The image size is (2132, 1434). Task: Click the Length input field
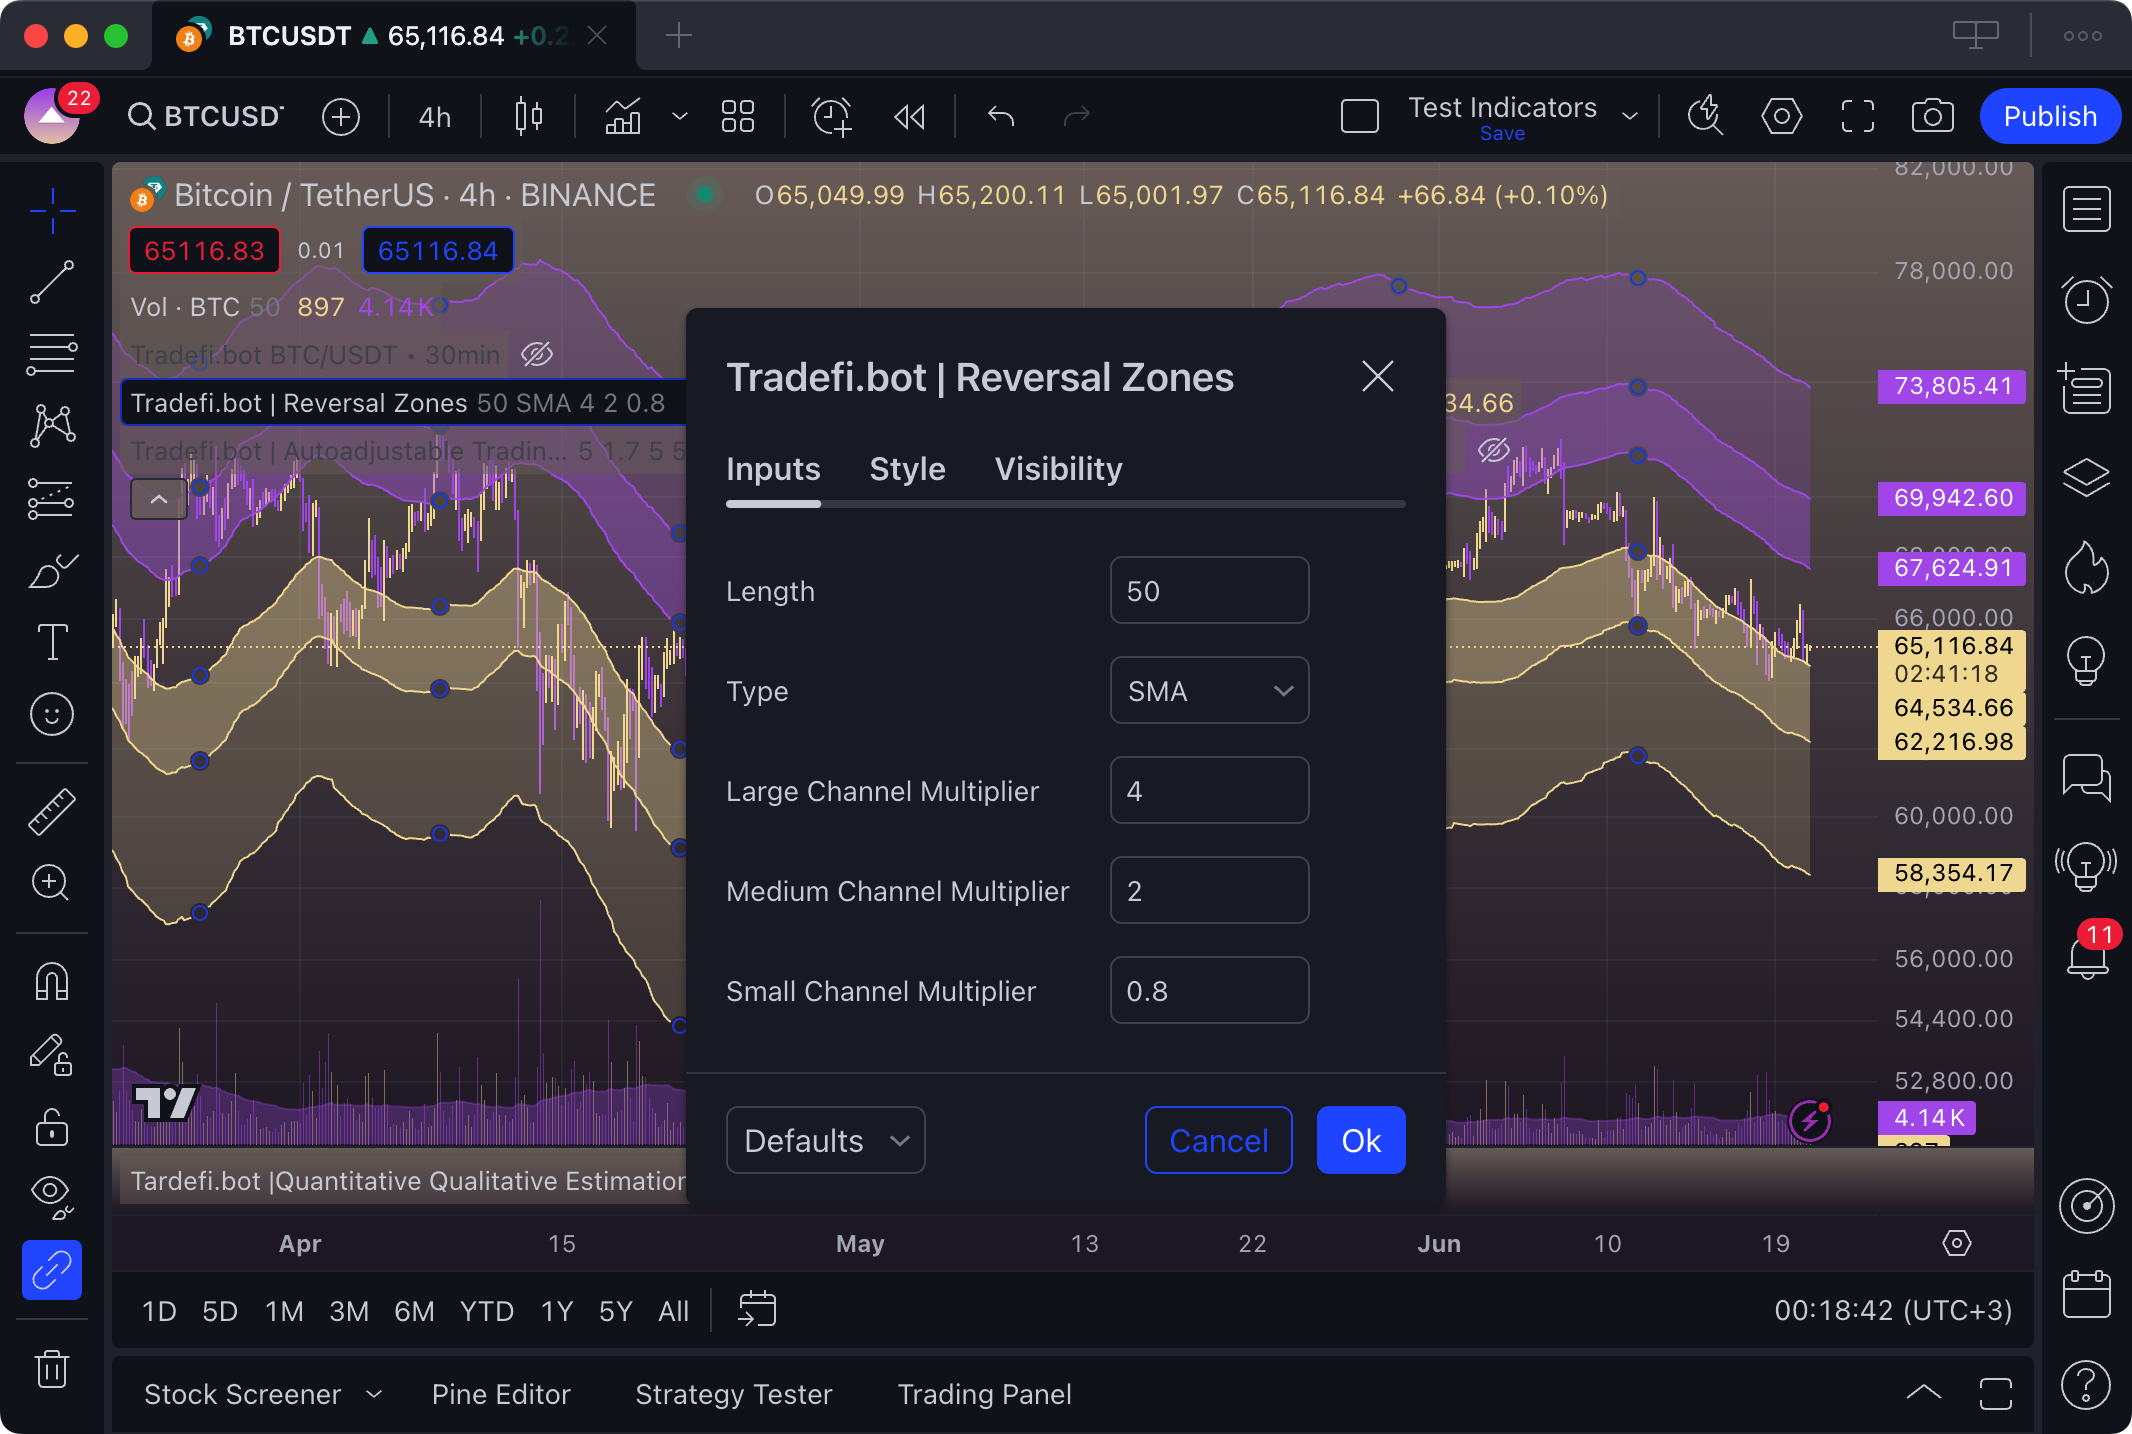(x=1209, y=591)
